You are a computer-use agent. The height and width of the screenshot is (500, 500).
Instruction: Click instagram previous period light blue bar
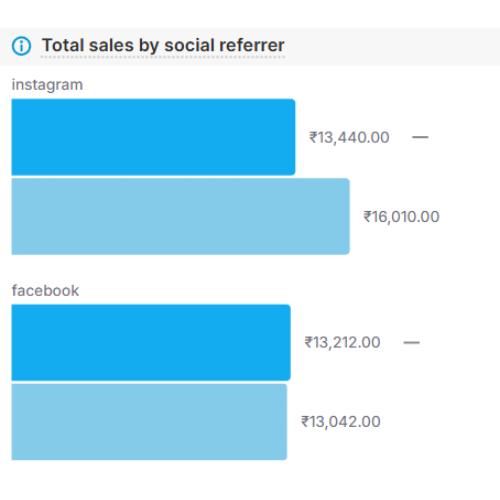(181, 216)
